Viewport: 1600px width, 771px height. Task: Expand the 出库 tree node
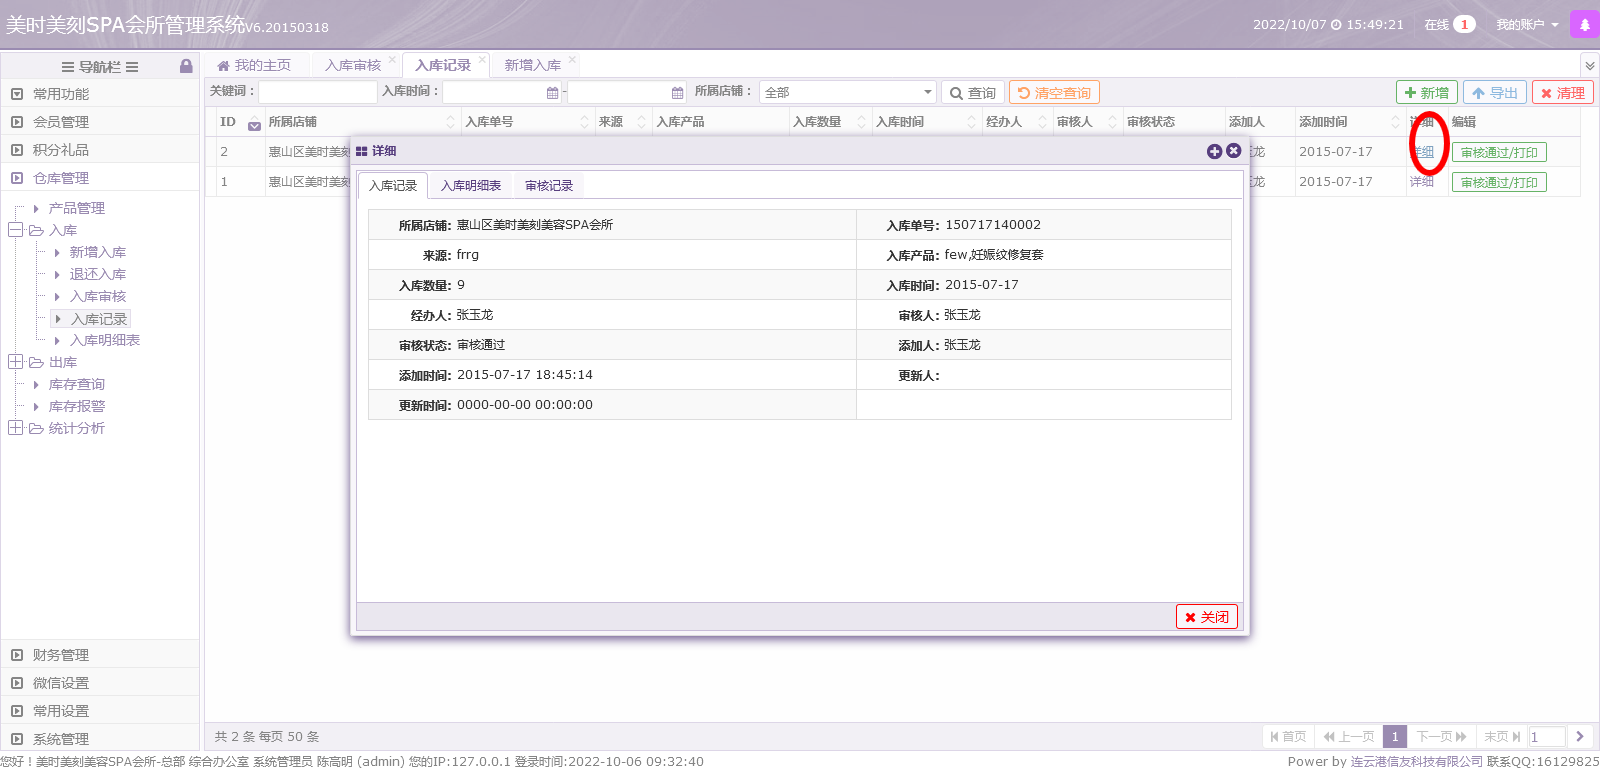click(x=15, y=362)
